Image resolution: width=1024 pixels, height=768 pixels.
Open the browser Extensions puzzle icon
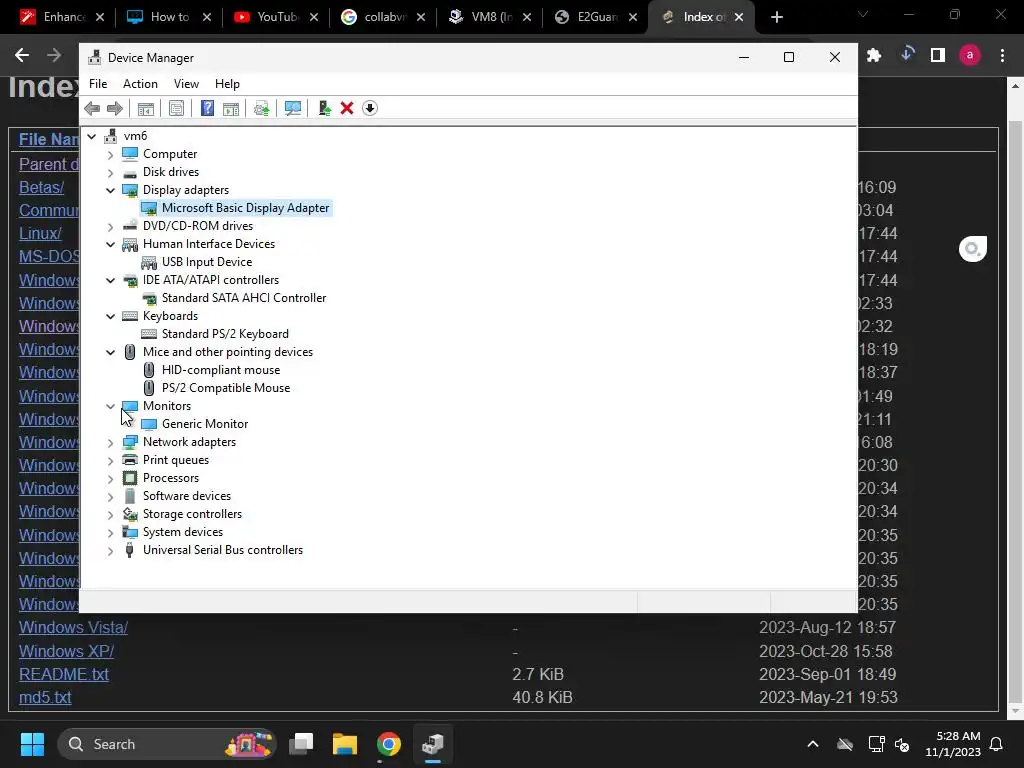pos(874,56)
